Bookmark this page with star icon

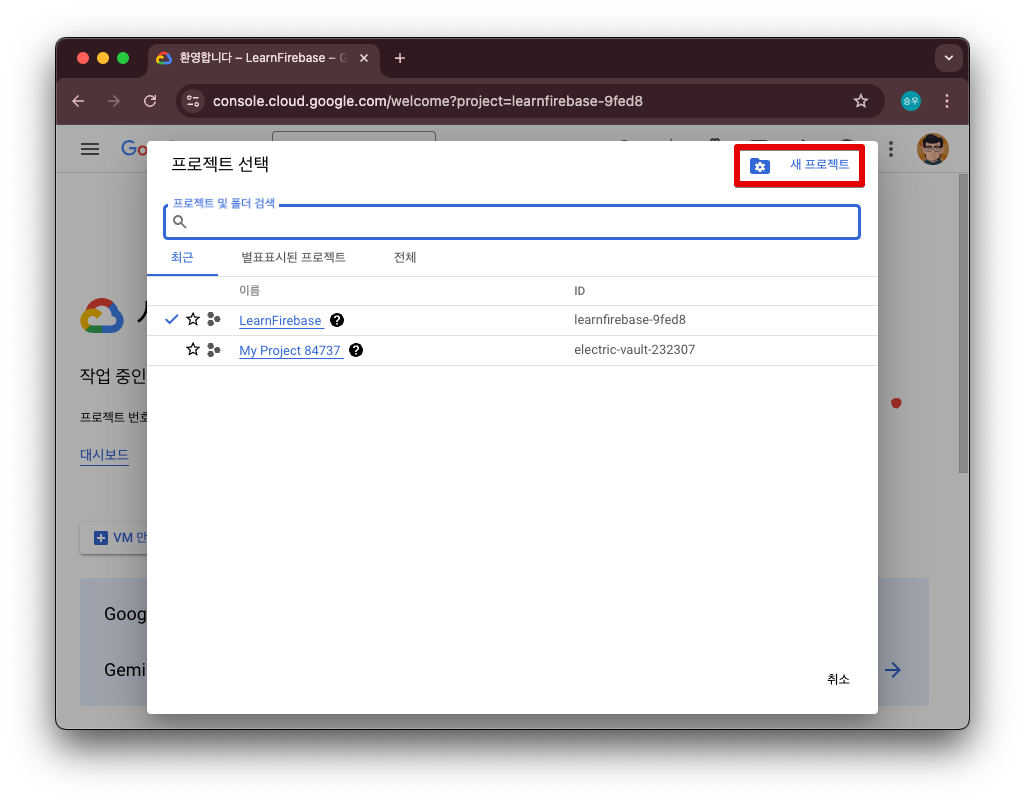click(x=860, y=101)
